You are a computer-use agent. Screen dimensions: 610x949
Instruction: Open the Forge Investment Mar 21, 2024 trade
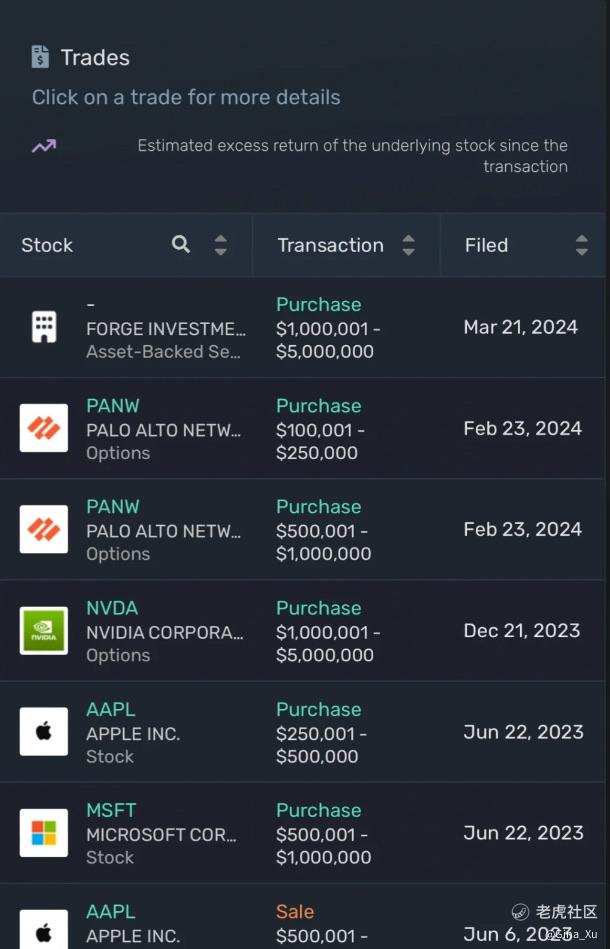coord(520,327)
